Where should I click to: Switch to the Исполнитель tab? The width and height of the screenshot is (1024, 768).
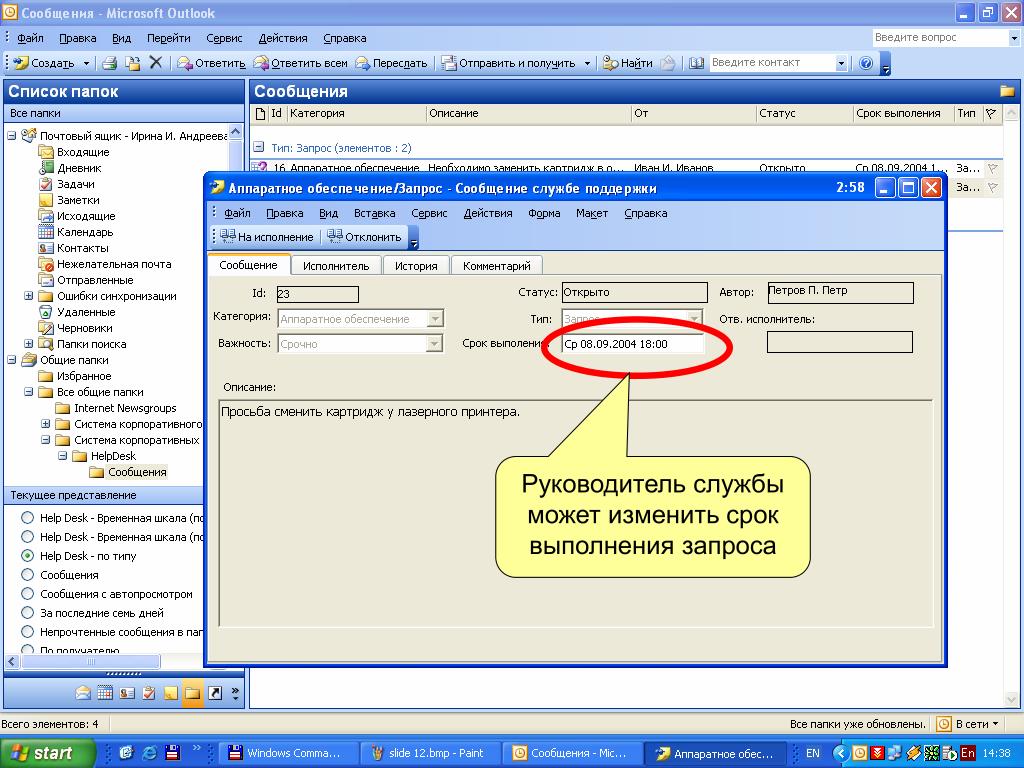pyautogui.click(x=336, y=266)
